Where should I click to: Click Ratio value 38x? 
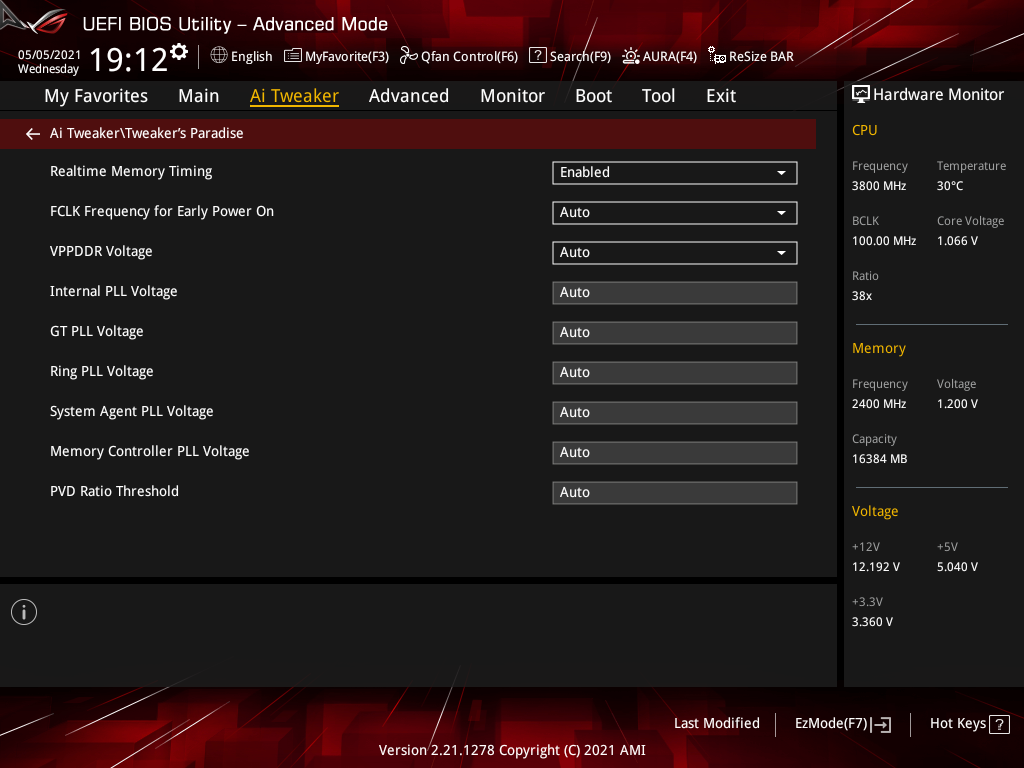pyautogui.click(x=861, y=296)
